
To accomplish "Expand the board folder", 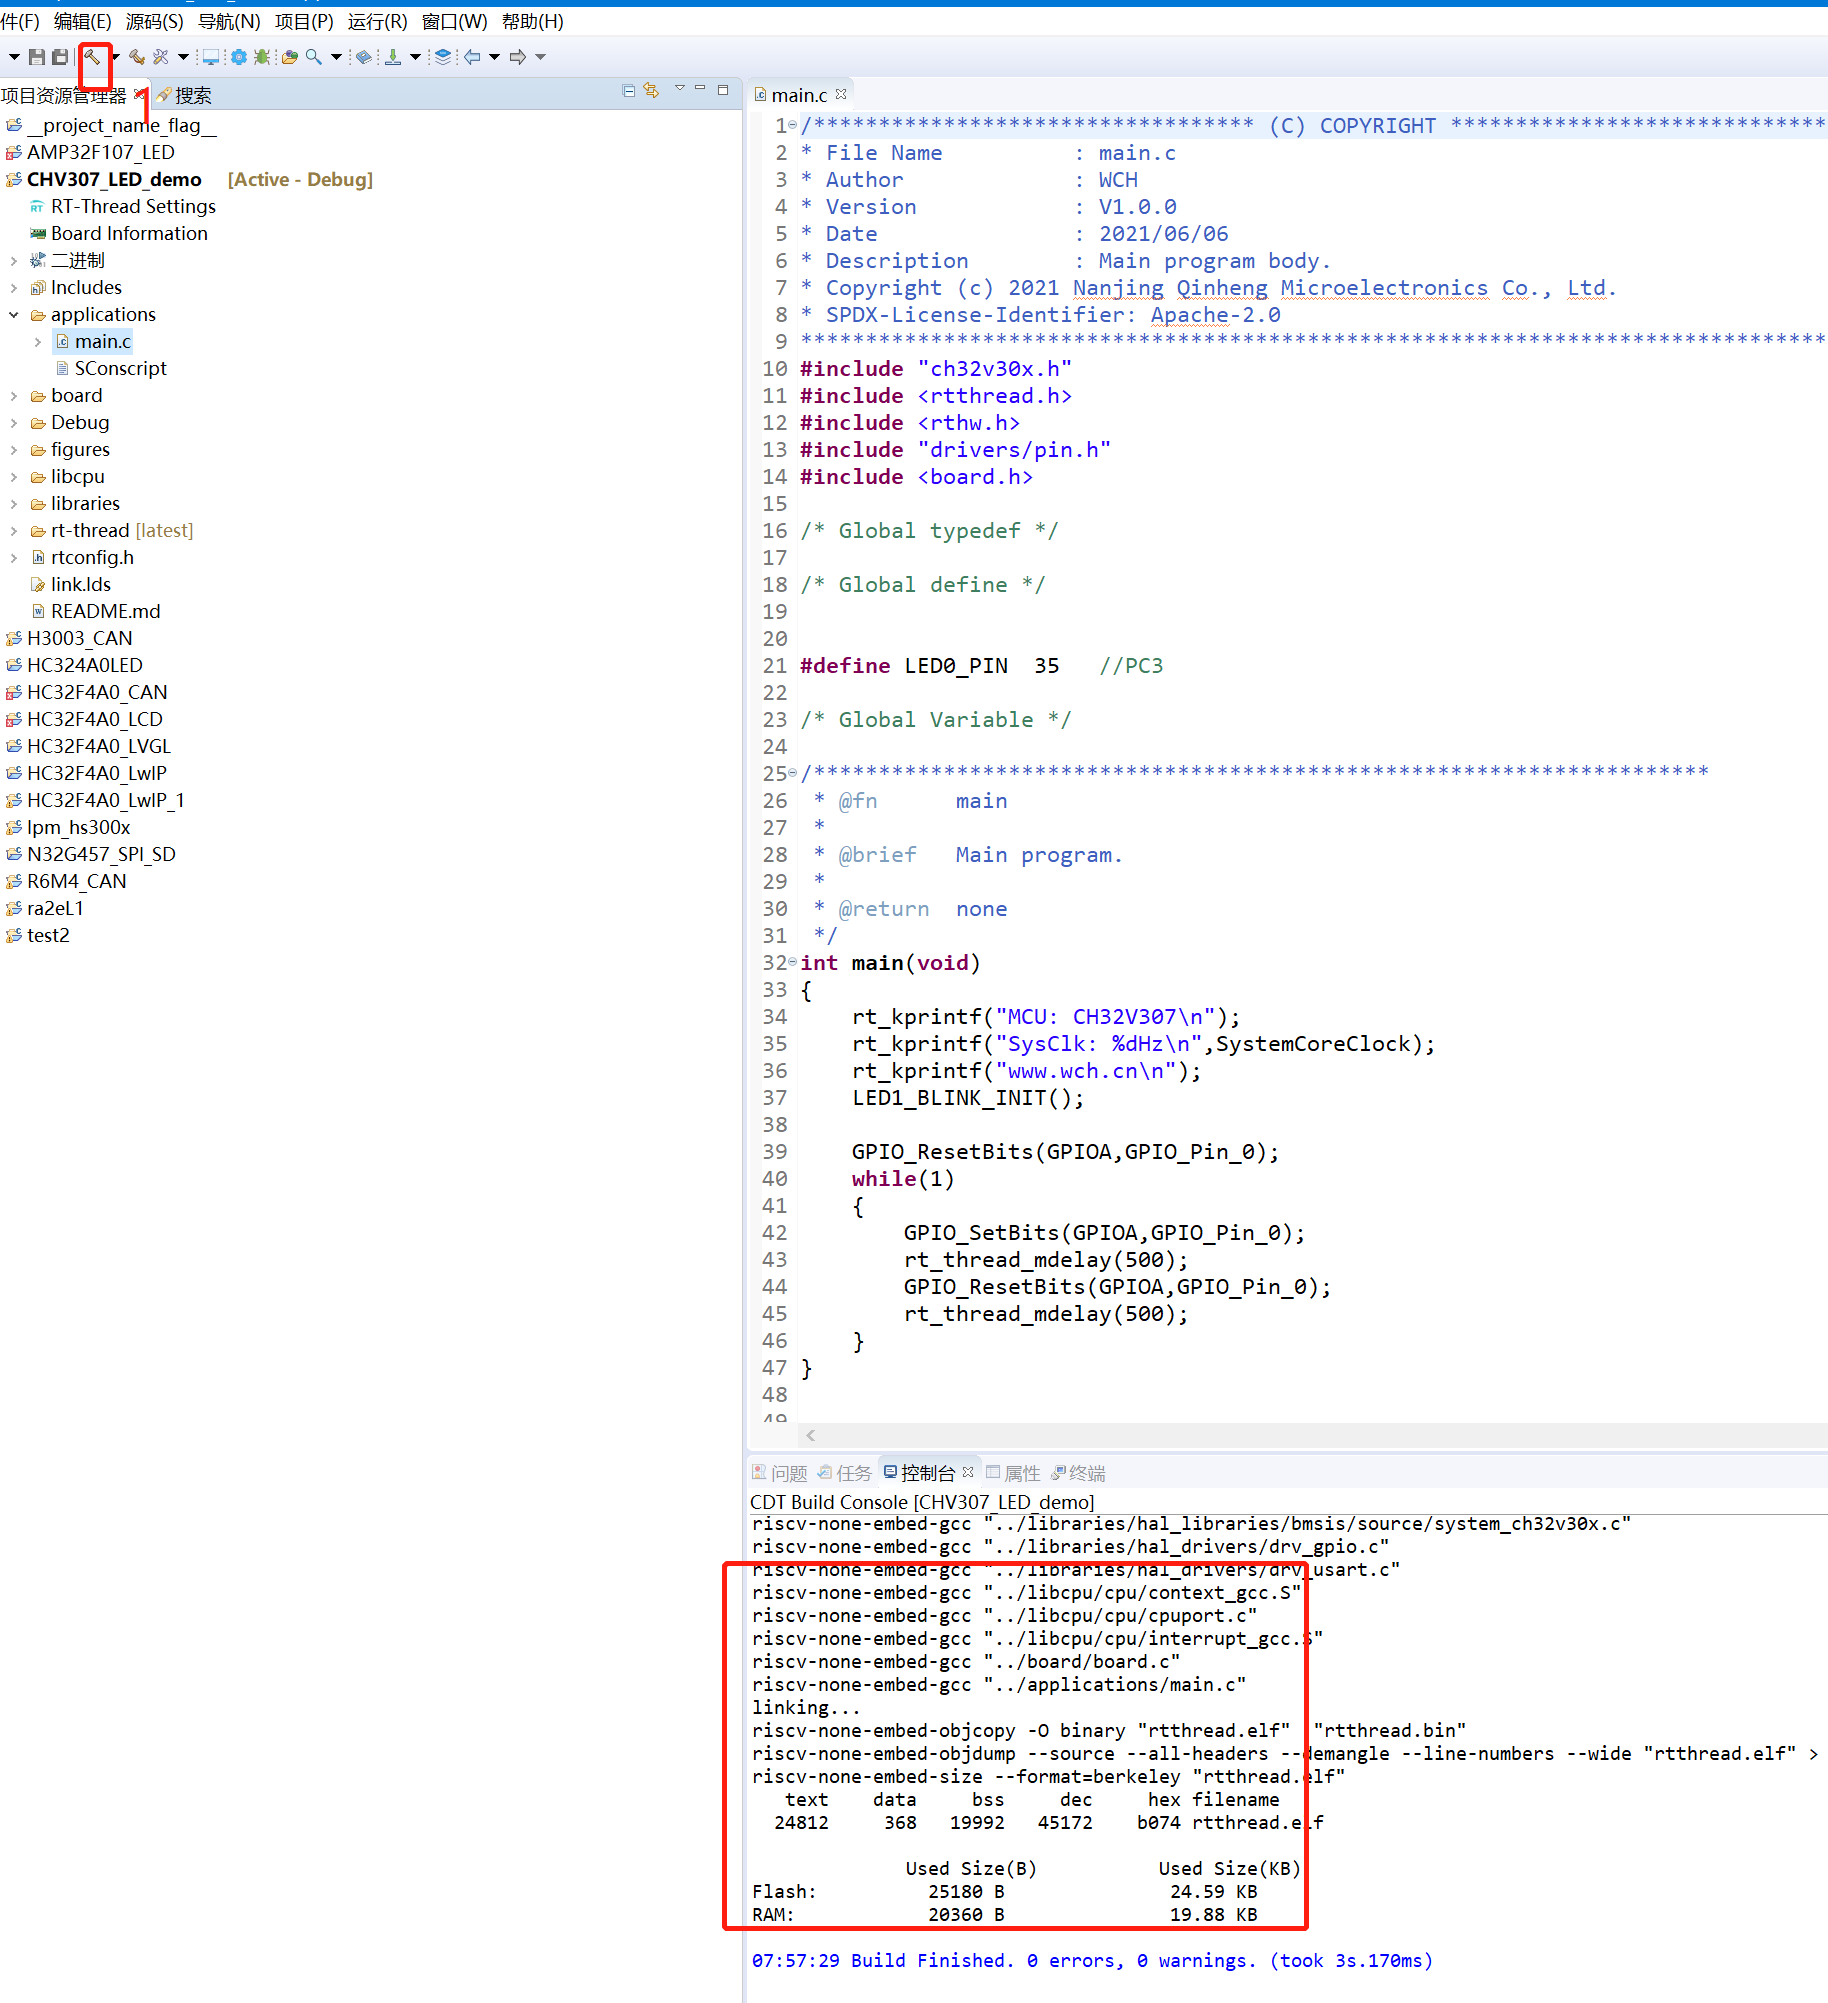I will 14,396.
